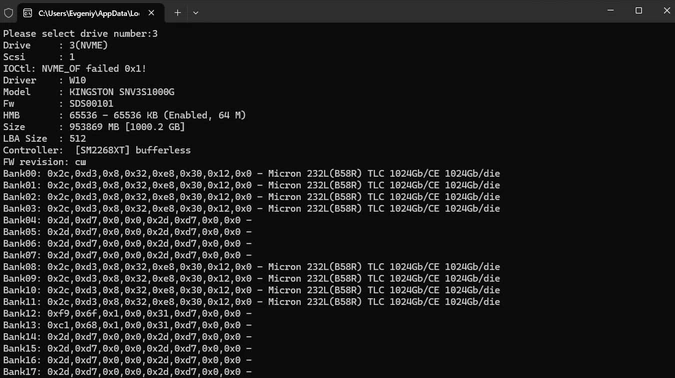Minimize the terminal window
675x378 pixels.
[x=610, y=10]
